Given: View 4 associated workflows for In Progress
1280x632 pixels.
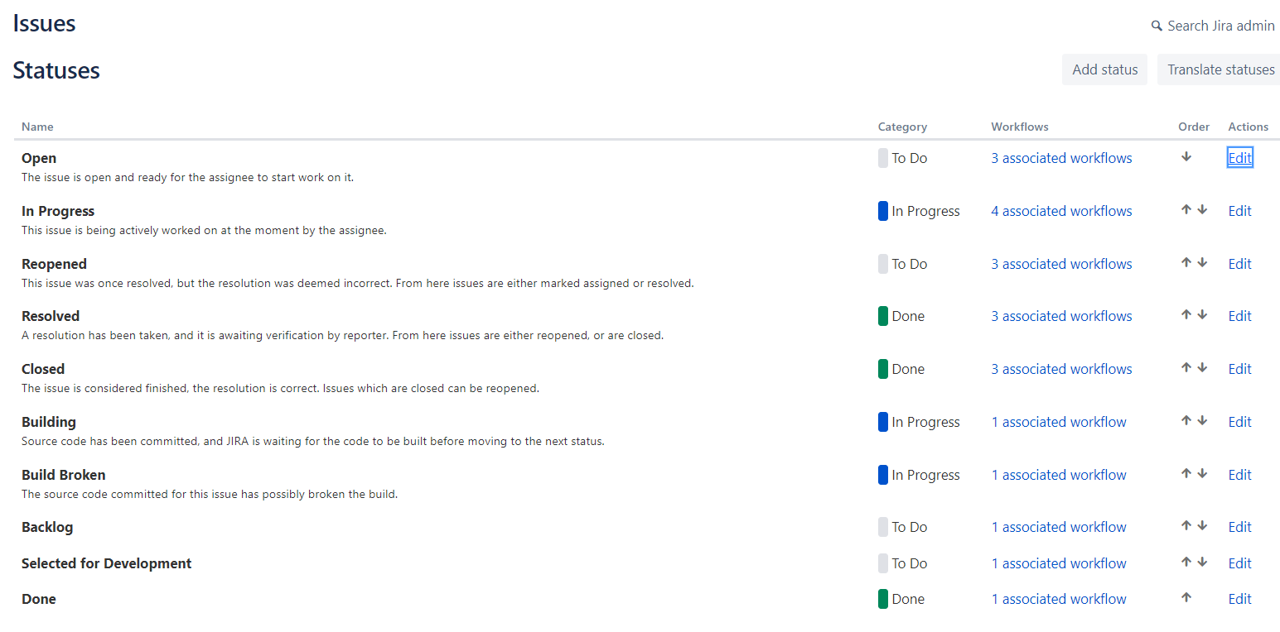Looking at the screenshot, I should coord(1061,210).
